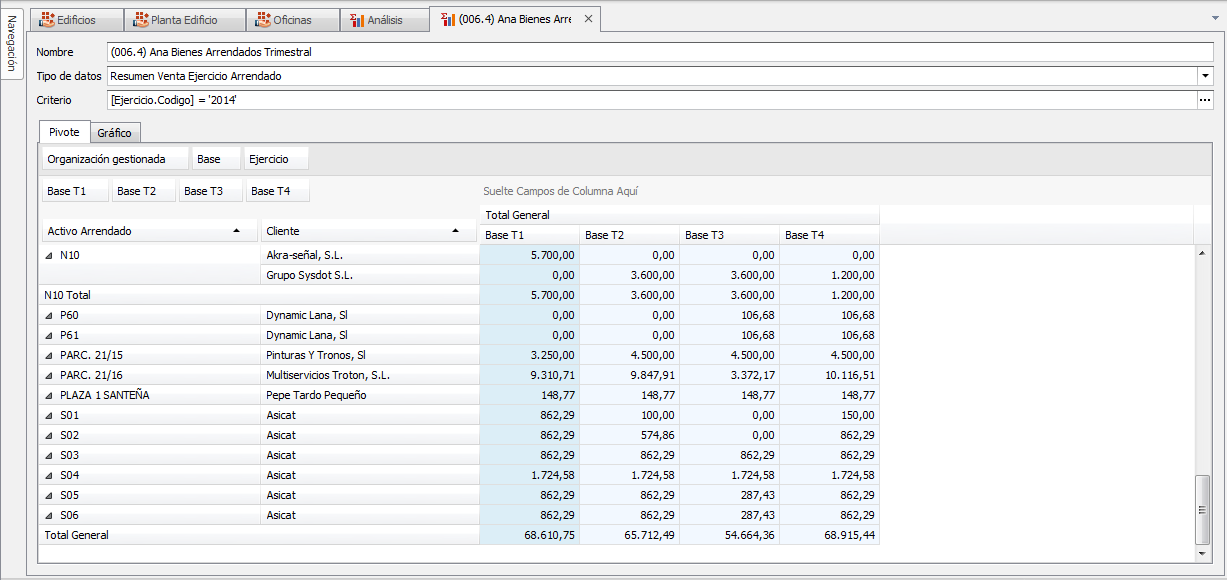Screen dimensions: 1227x580
Task: Click the Oficinas tab icon
Action: pyautogui.click(x=263, y=19)
